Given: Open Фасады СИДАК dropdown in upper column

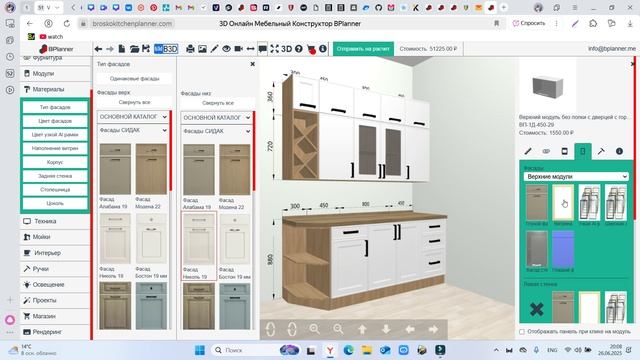Looking at the screenshot, I should [x=133, y=130].
